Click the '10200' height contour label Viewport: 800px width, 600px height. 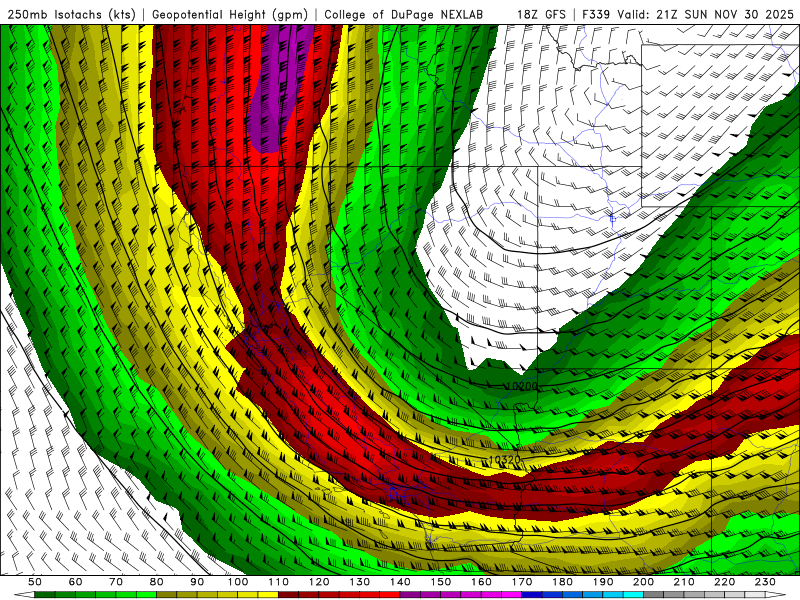click(x=521, y=386)
